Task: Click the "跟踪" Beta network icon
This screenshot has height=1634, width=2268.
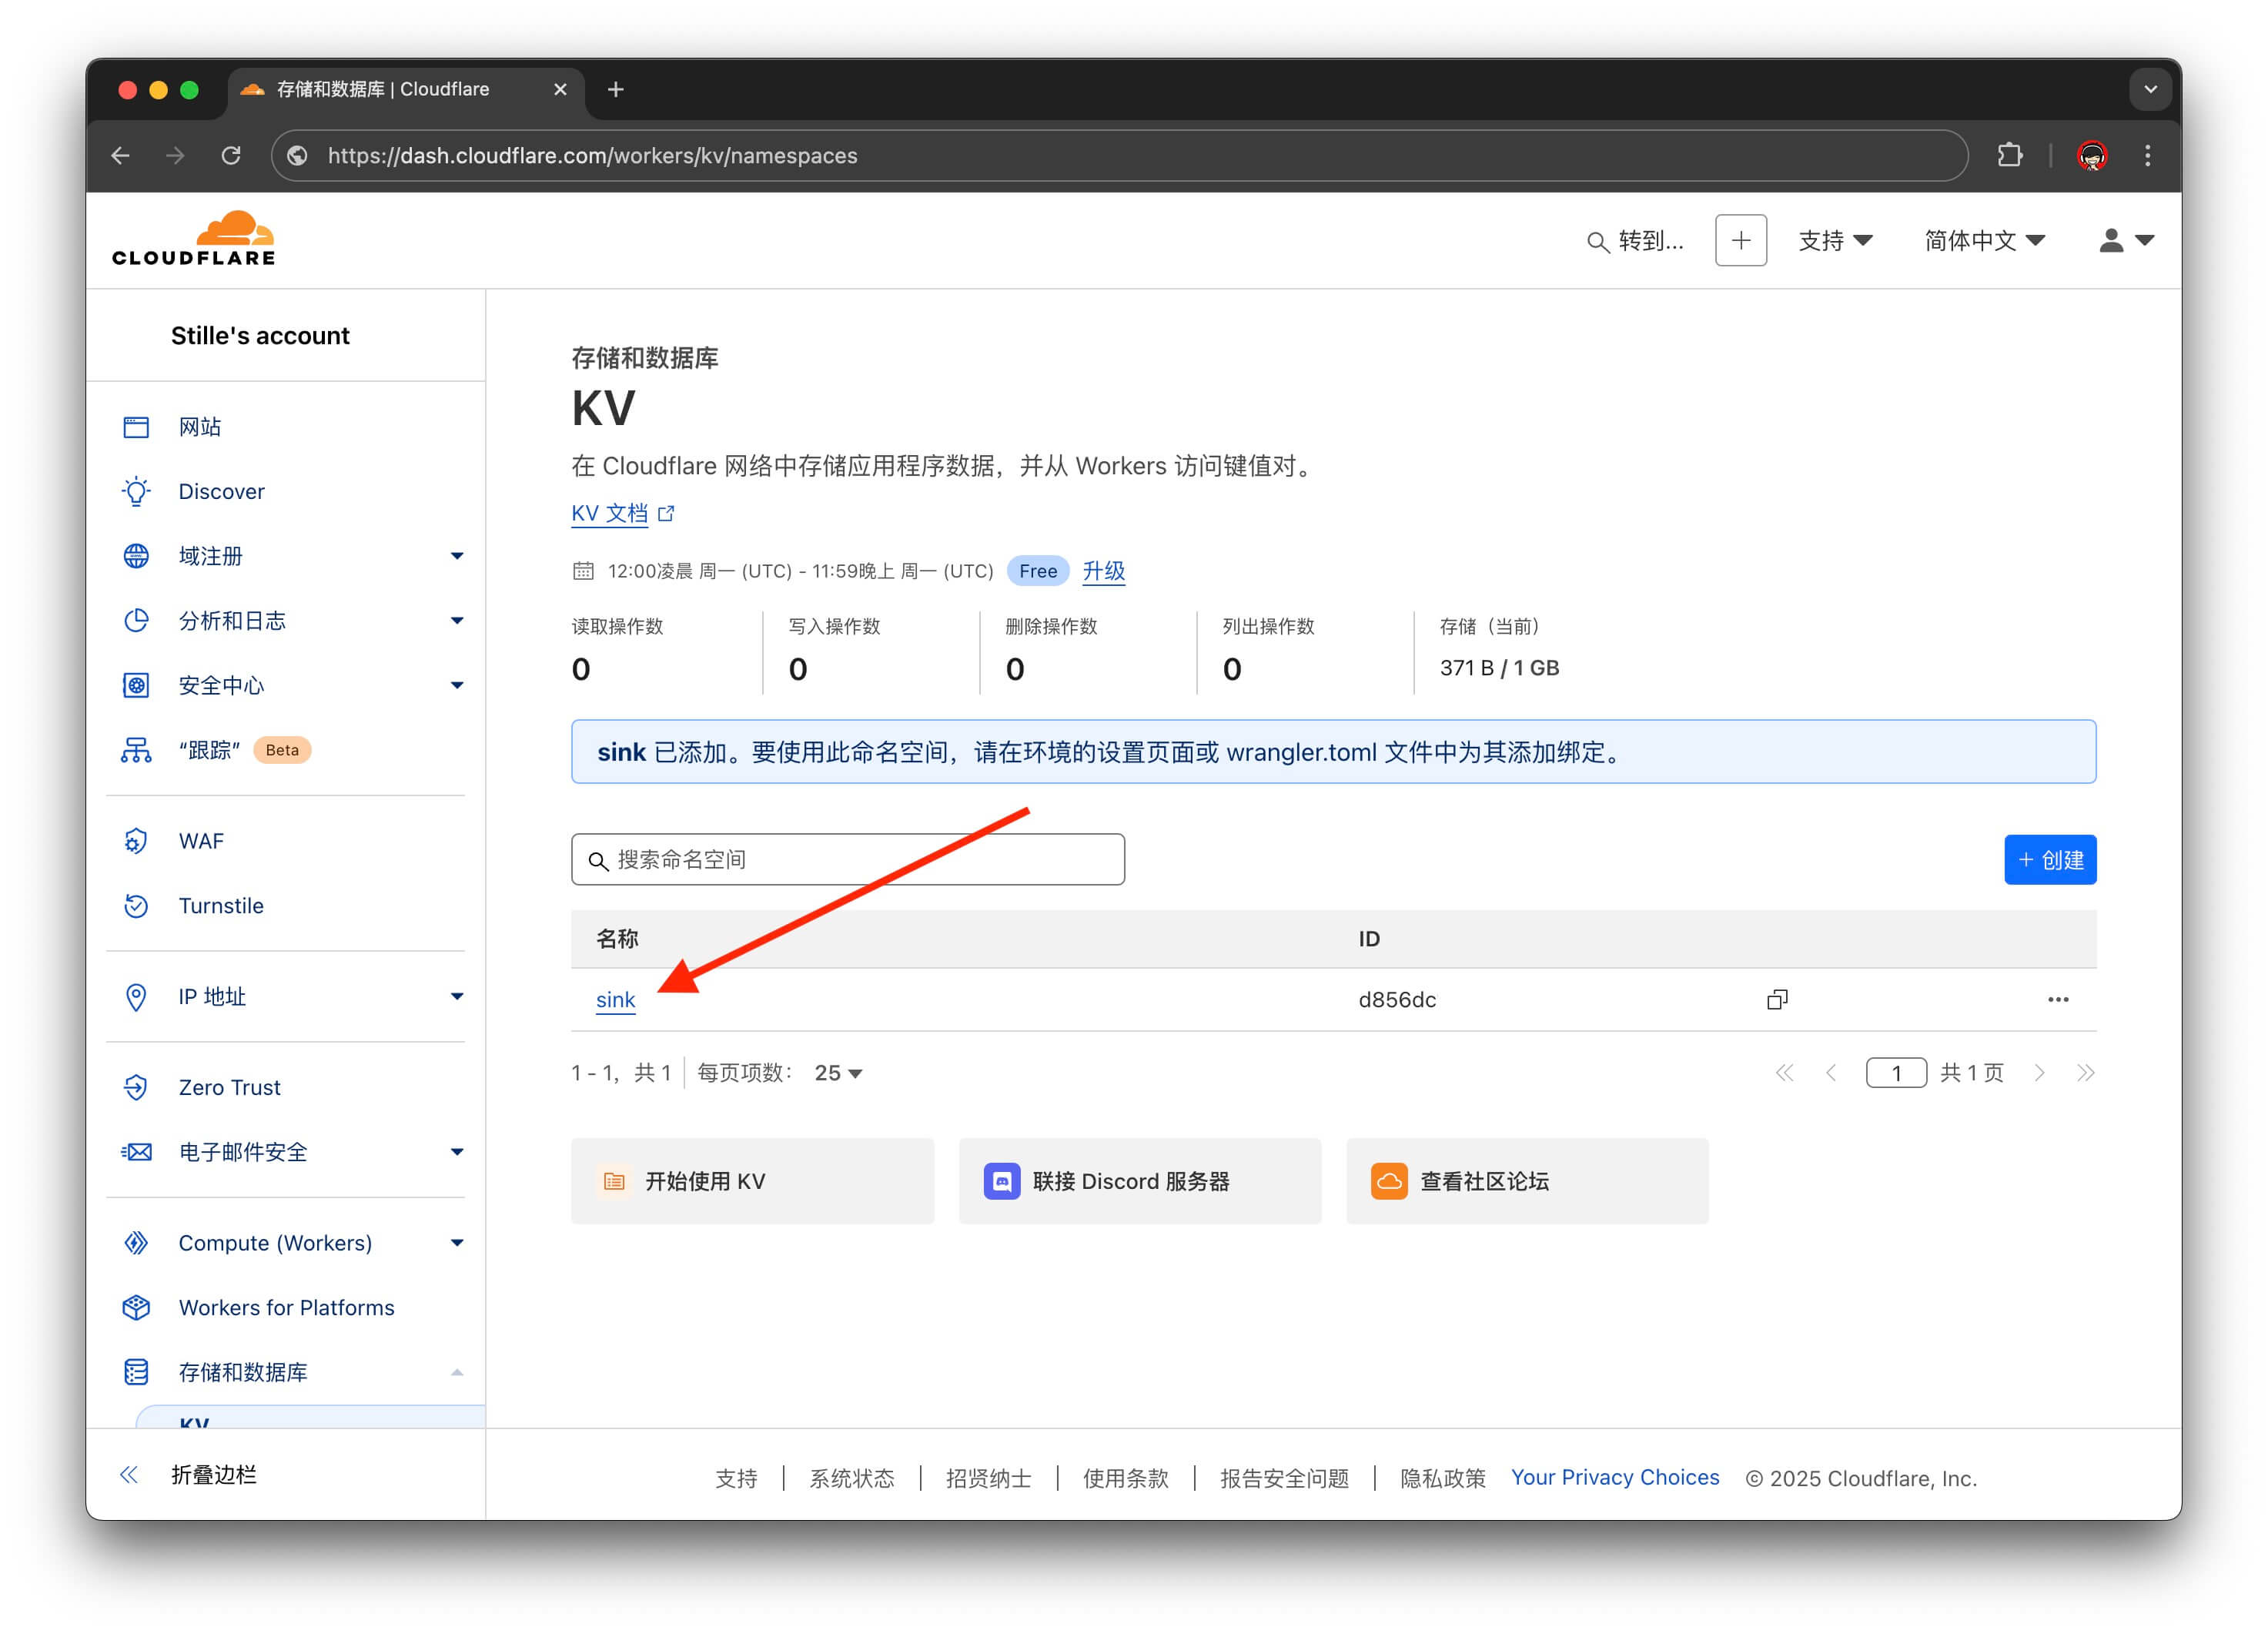Action: tap(136, 750)
